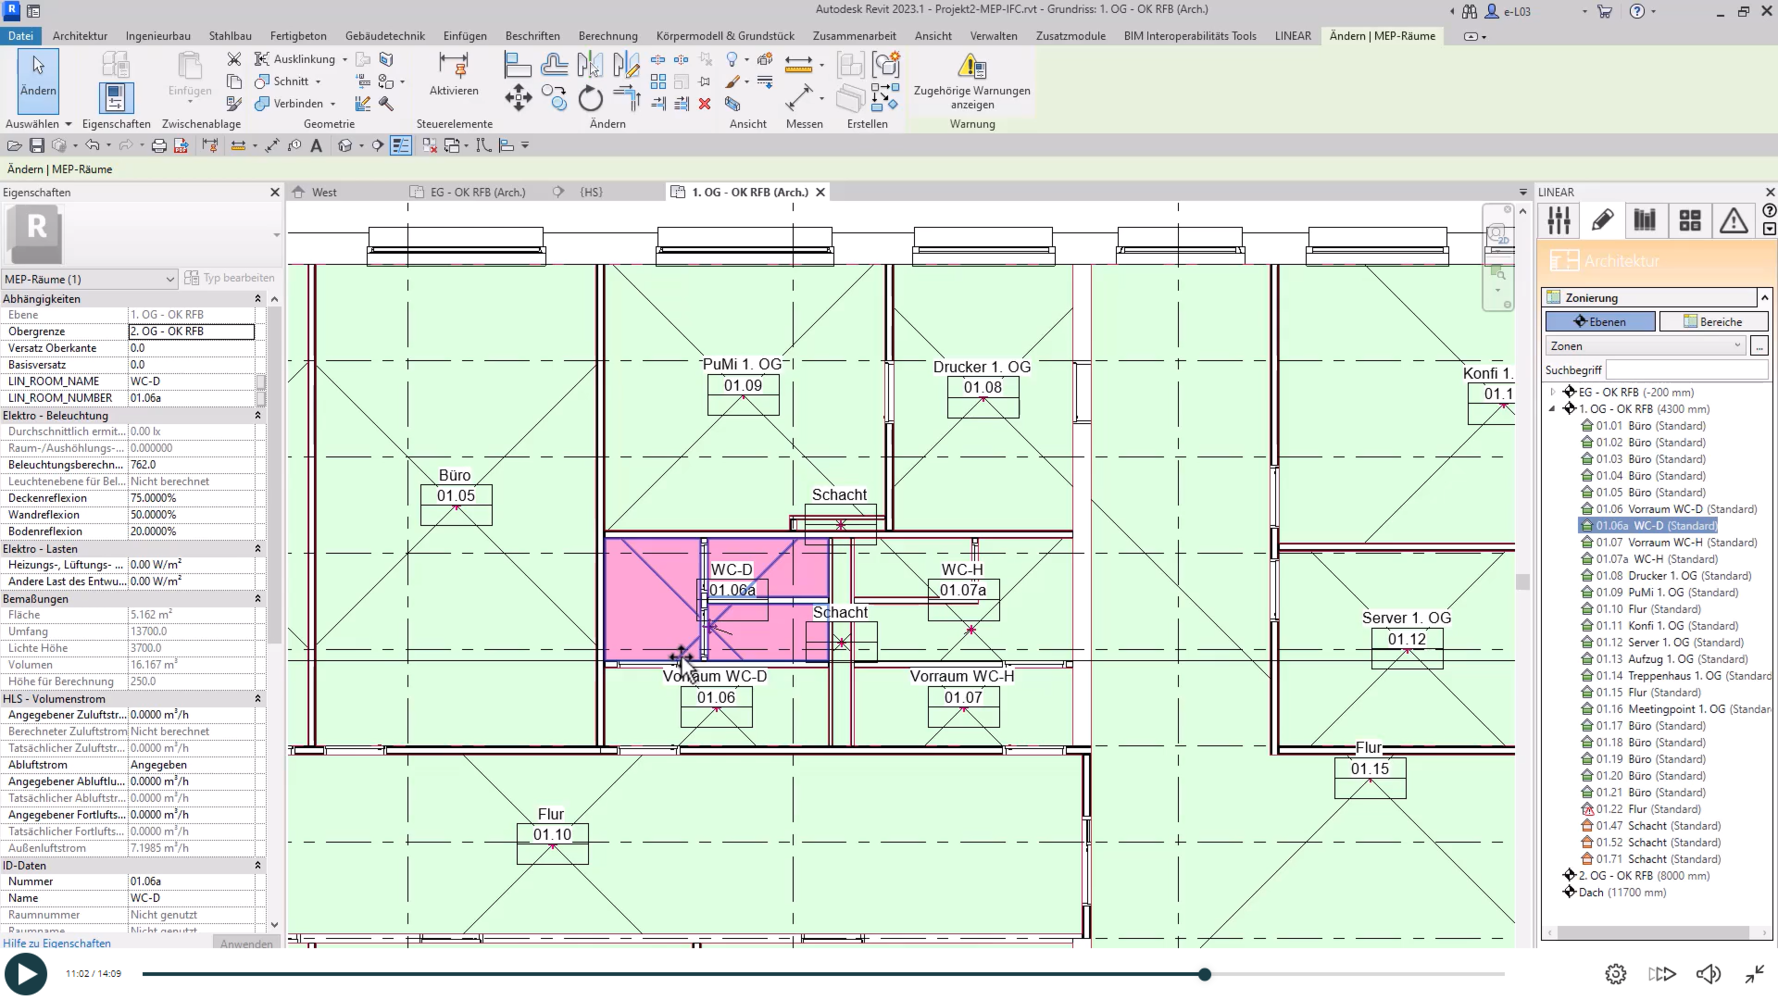Open LINEAR settings sliders tab icon
The width and height of the screenshot is (1778, 1000).
pyautogui.click(x=1559, y=221)
